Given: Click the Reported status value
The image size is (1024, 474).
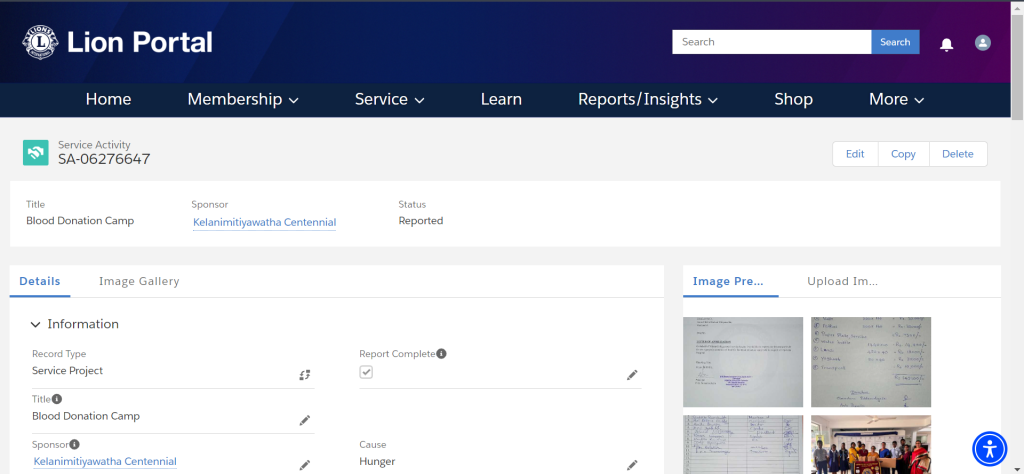Looking at the screenshot, I should (421, 221).
